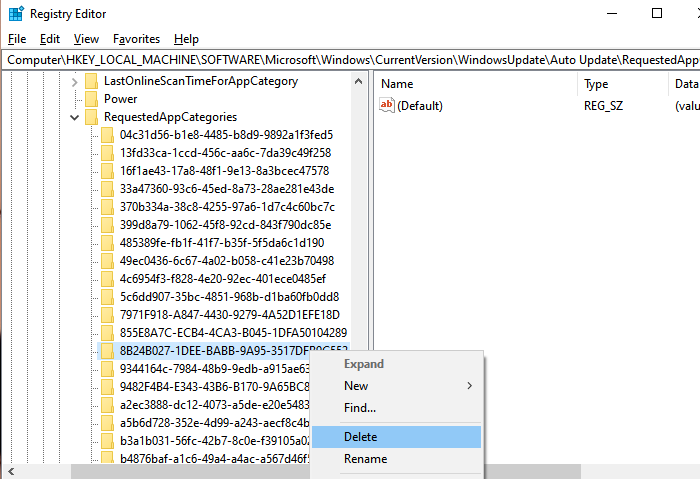This screenshot has height=479, width=700.
Task: Click folder icon of key 13fd33ca-1ccd-456c
Action: 107,153
